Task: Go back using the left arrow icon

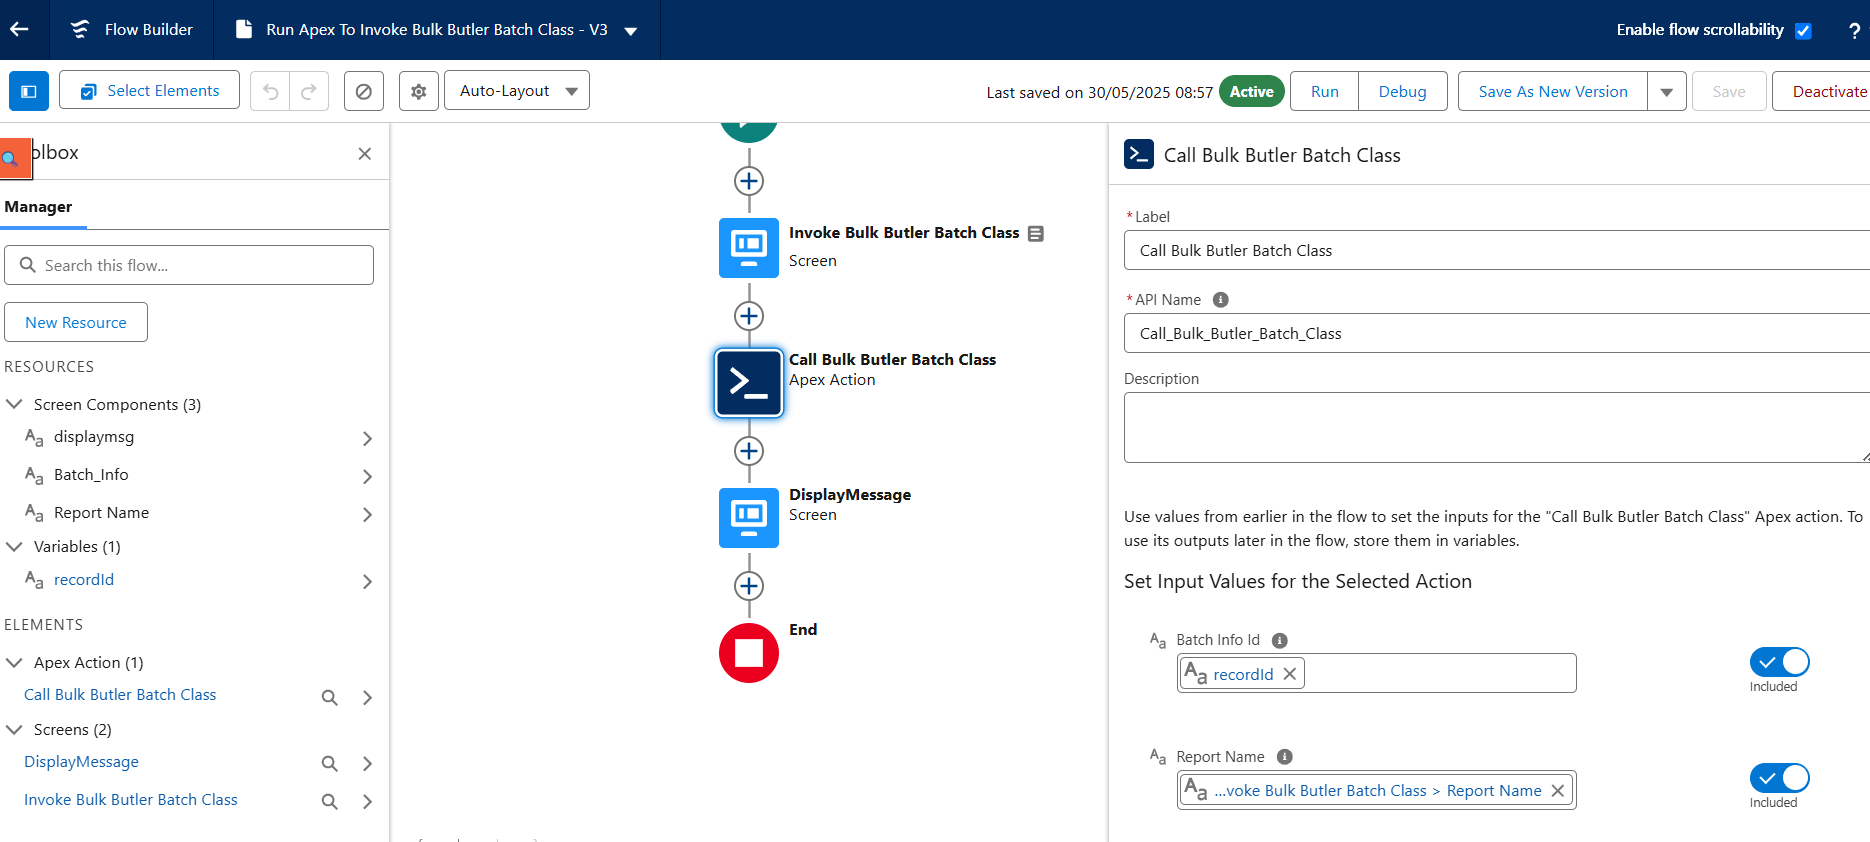Action: [x=19, y=29]
